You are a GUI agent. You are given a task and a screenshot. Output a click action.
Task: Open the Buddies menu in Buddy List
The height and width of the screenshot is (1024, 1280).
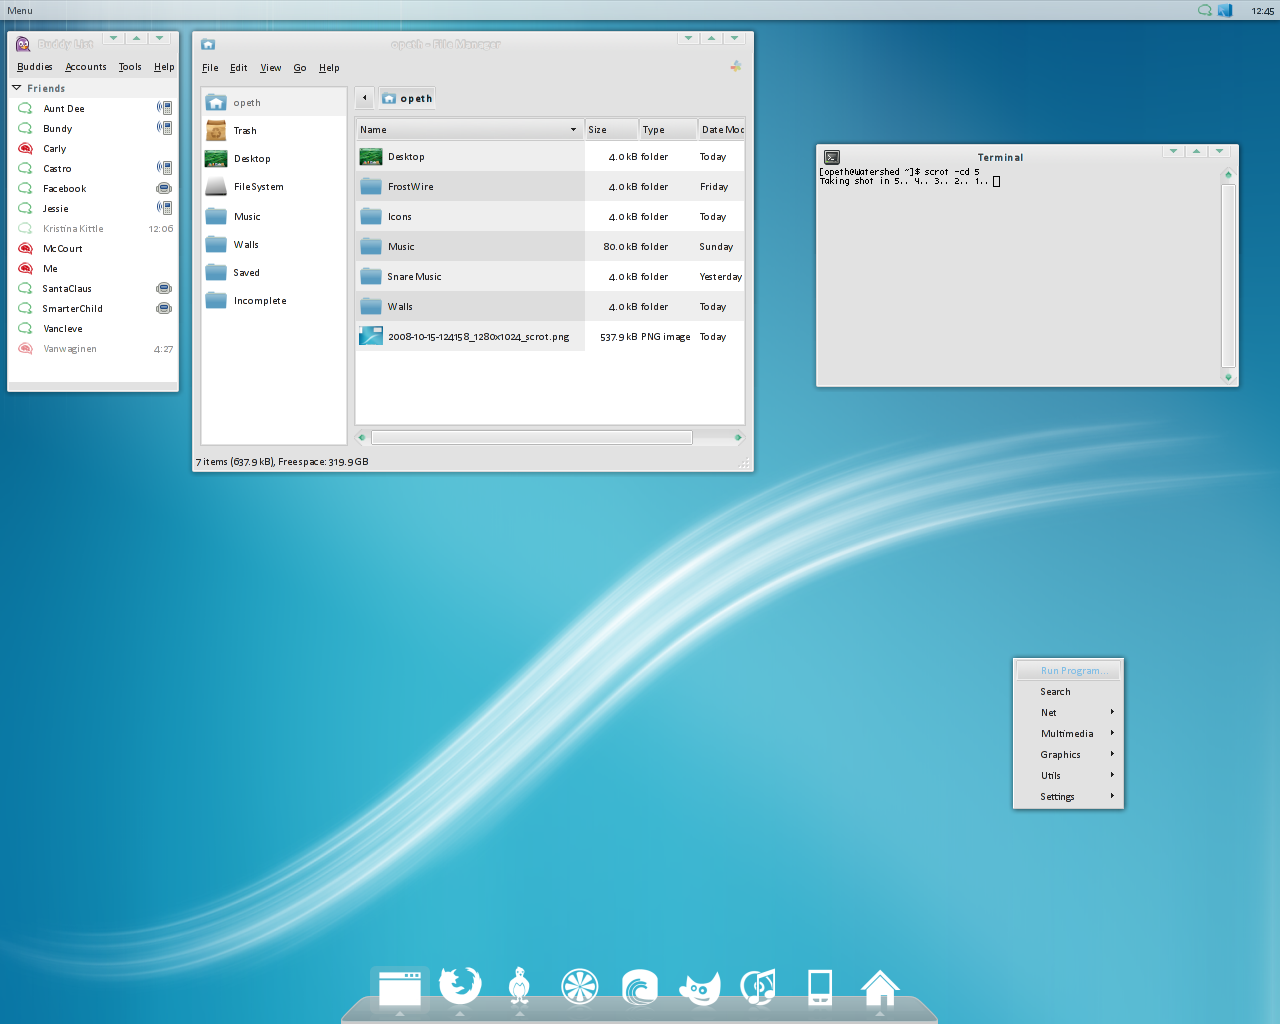[x=35, y=67]
